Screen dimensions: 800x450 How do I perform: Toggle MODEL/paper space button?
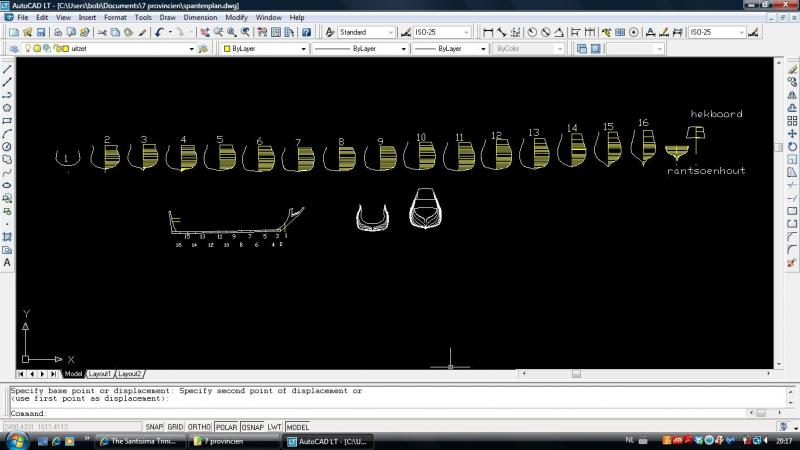coord(297,427)
